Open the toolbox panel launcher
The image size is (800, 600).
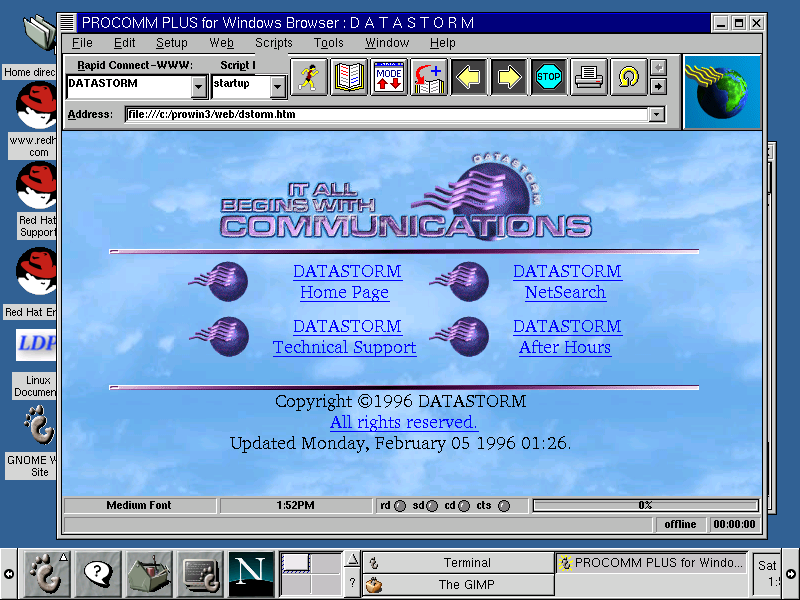point(149,574)
